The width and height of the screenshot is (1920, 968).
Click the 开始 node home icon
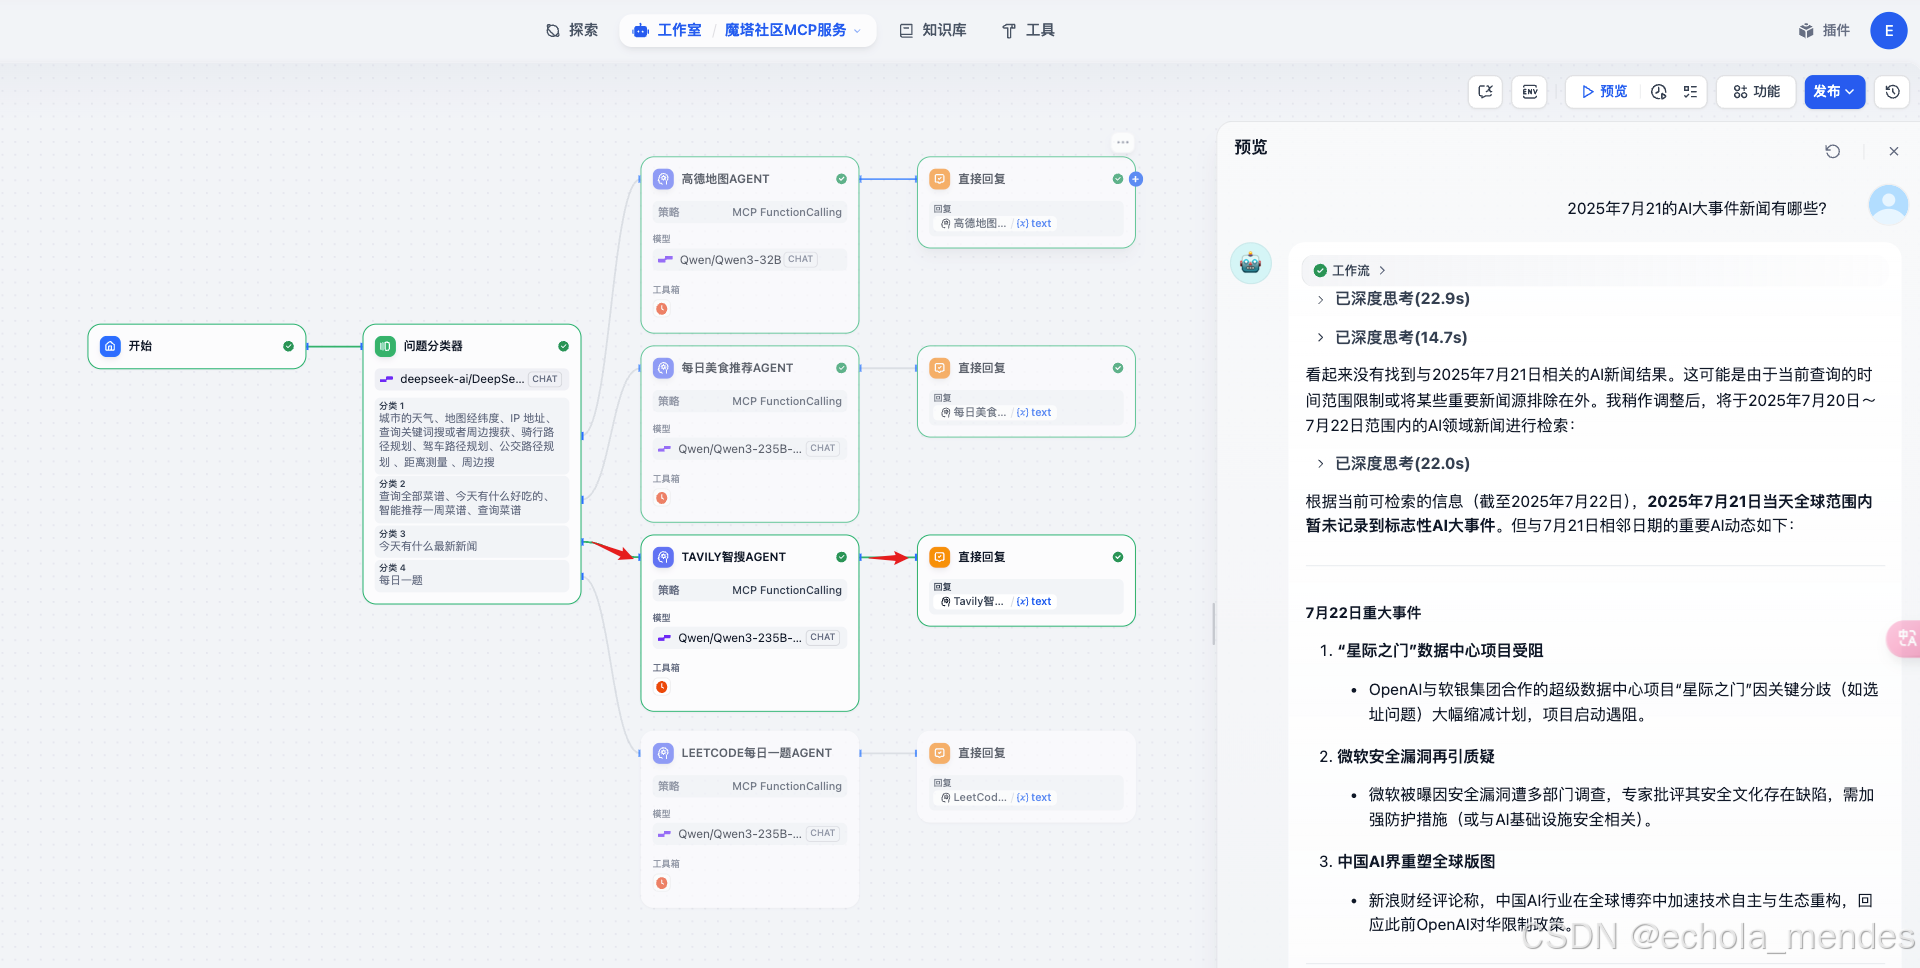click(x=110, y=346)
